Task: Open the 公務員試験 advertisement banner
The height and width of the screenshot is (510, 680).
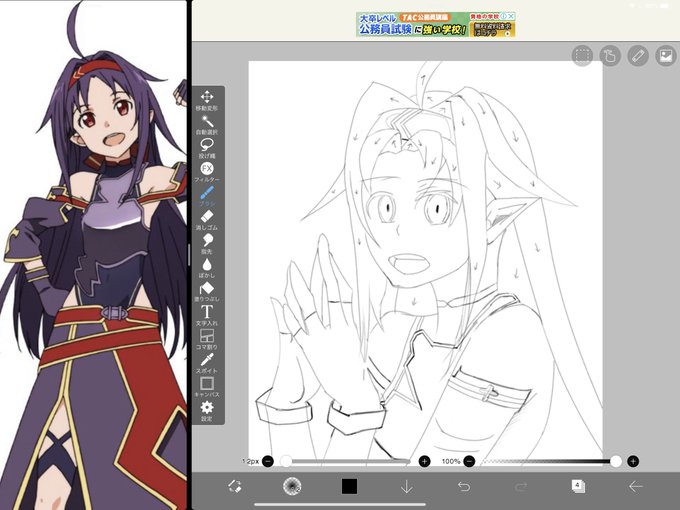Action: pos(435,25)
